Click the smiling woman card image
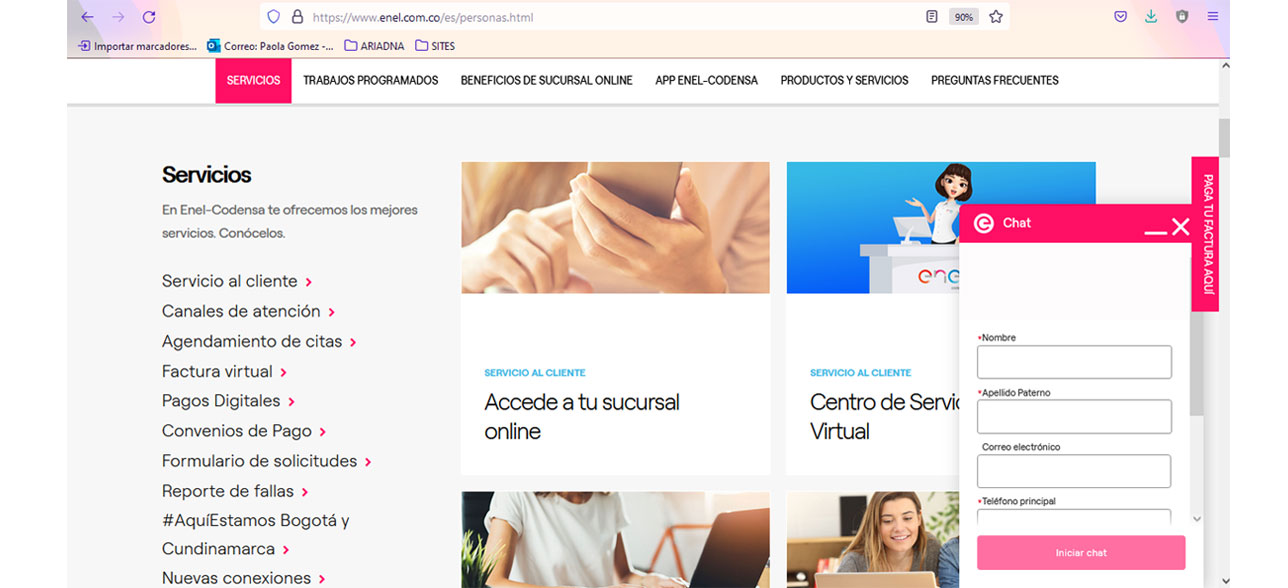Image resolution: width=1288 pixels, height=588 pixels. tap(872, 540)
